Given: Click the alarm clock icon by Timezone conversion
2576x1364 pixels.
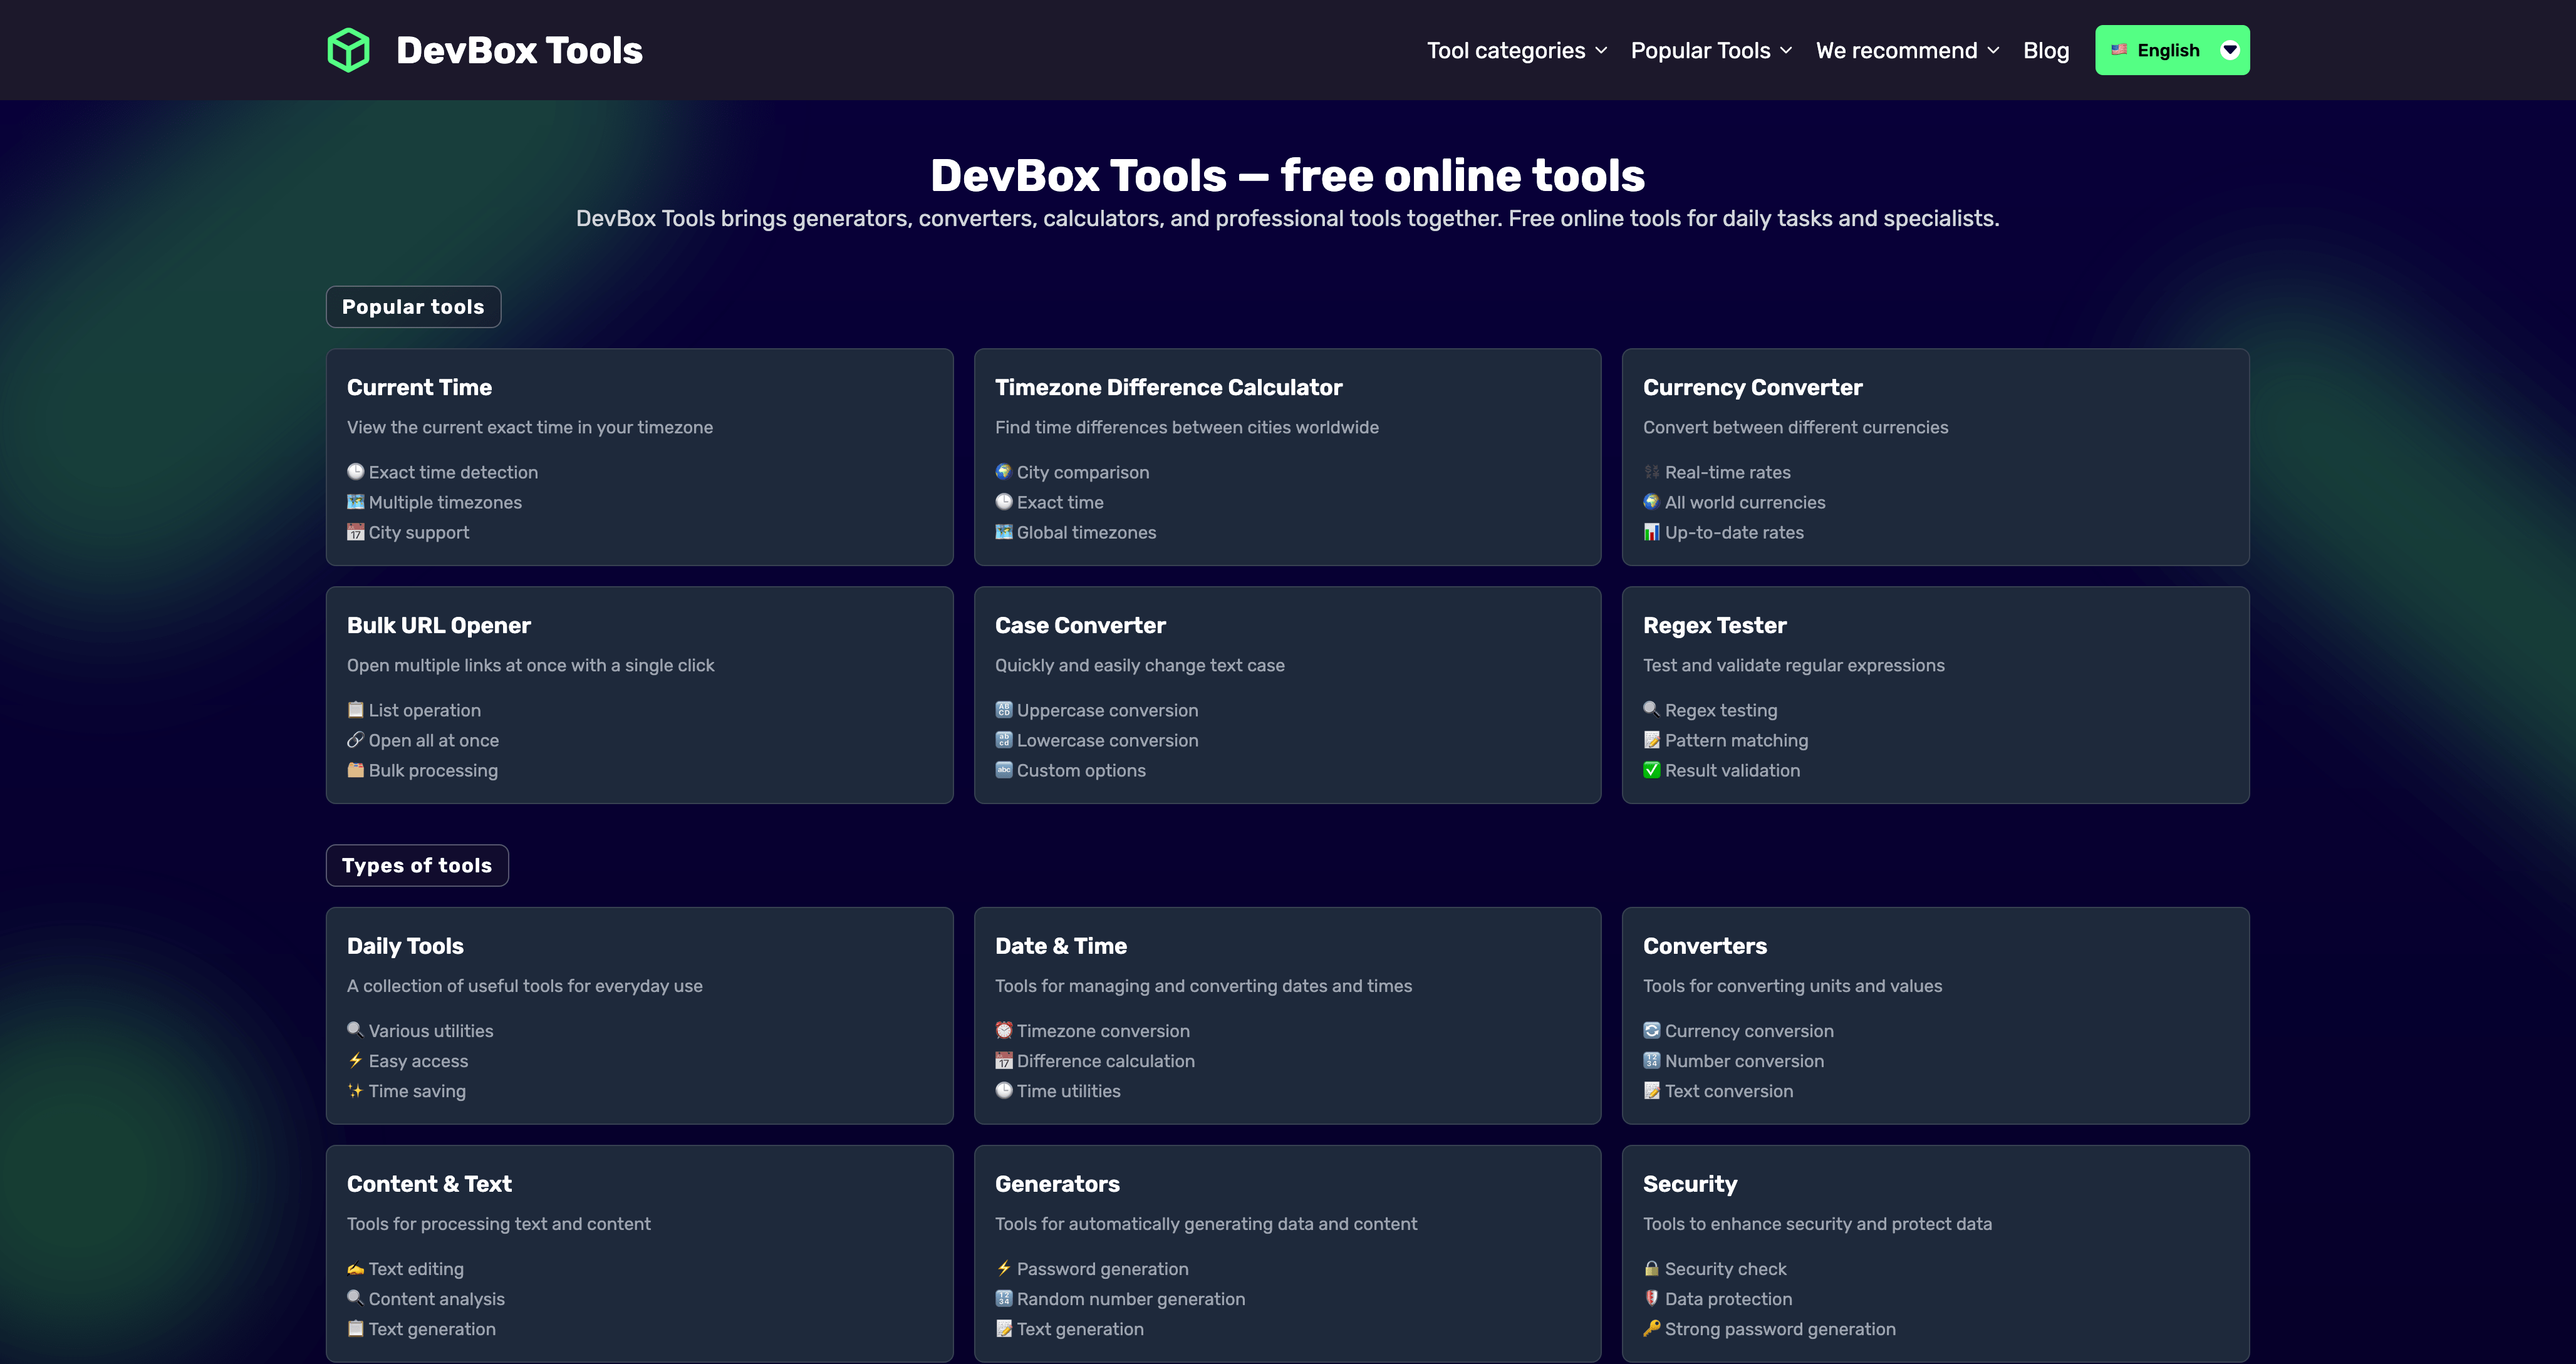Looking at the screenshot, I should click(1003, 1031).
